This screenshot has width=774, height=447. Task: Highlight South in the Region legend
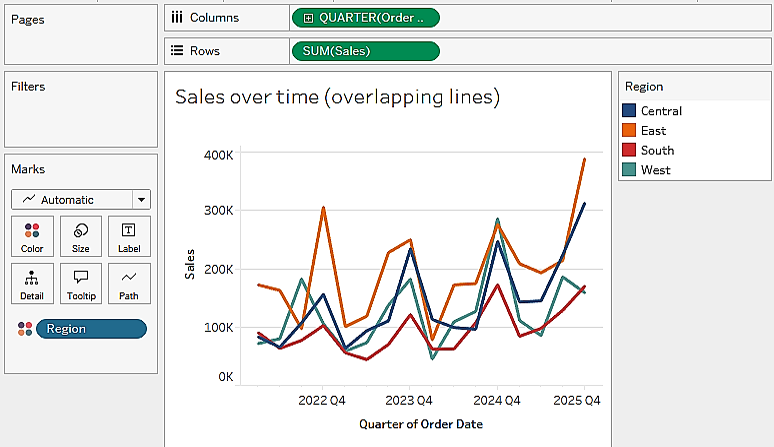click(x=656, y=150)
